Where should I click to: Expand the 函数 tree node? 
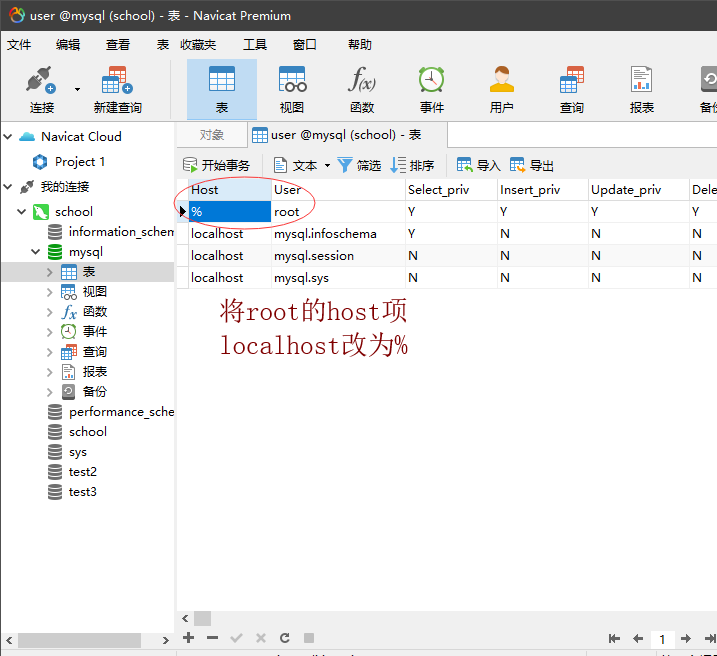pyautogui.click(x=49, y=312)
